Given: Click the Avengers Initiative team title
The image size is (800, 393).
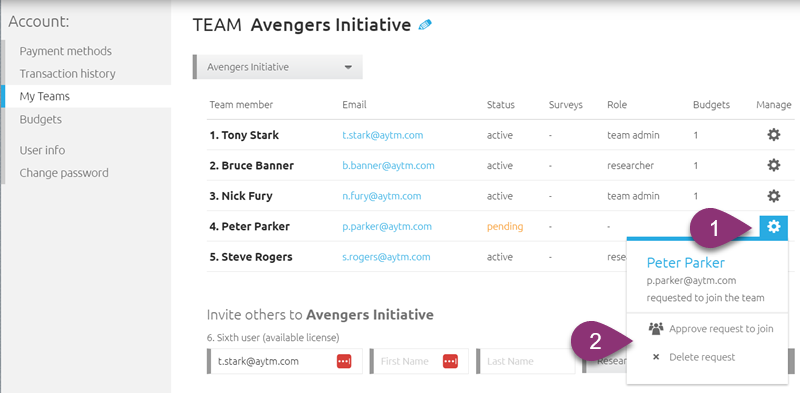Looking at the screenshot, I should 331,24.
